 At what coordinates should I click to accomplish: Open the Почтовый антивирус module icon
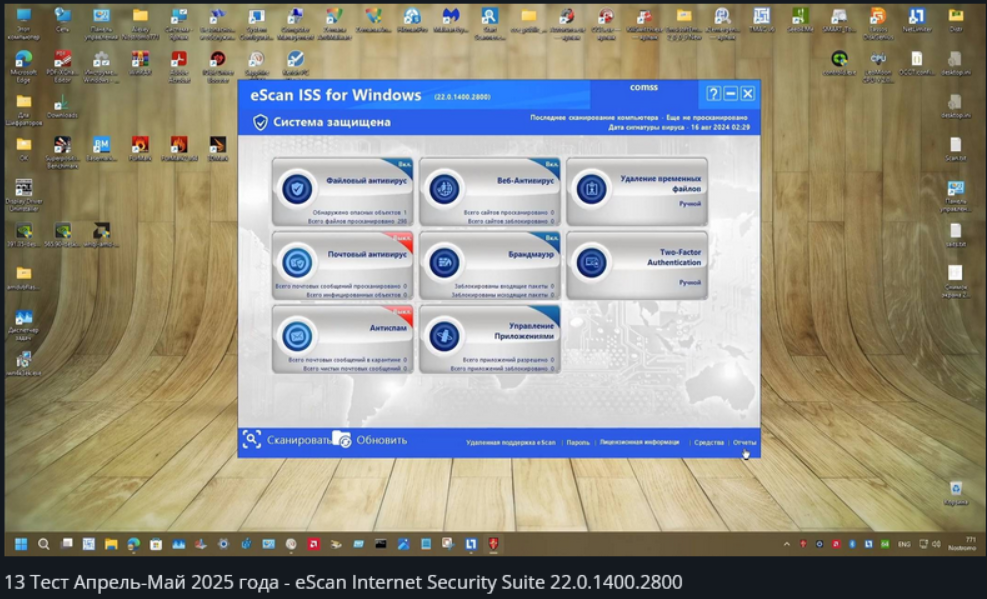(296, 262)
